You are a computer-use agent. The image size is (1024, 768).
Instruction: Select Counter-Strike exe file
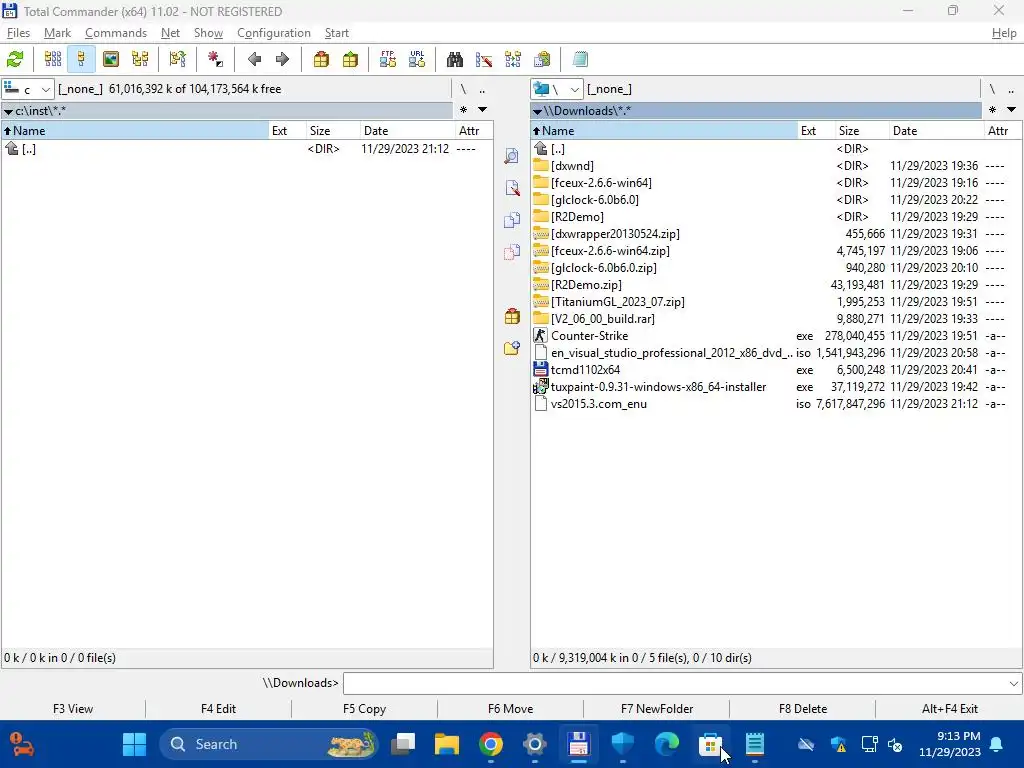click(x=776, y=336)
